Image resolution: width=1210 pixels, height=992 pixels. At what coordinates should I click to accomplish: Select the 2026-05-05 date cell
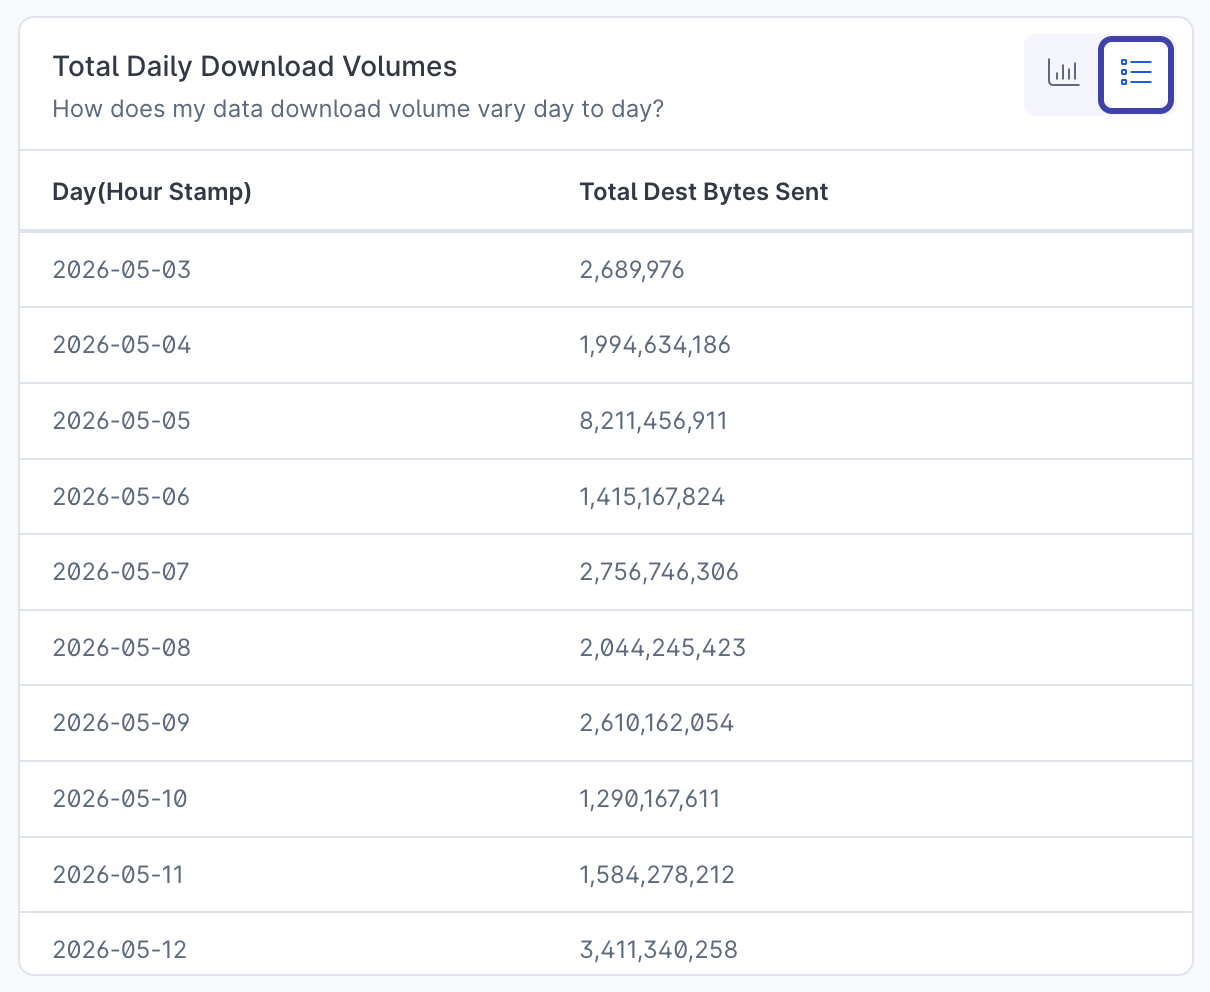pyautogui.click(x=122, y=421)
